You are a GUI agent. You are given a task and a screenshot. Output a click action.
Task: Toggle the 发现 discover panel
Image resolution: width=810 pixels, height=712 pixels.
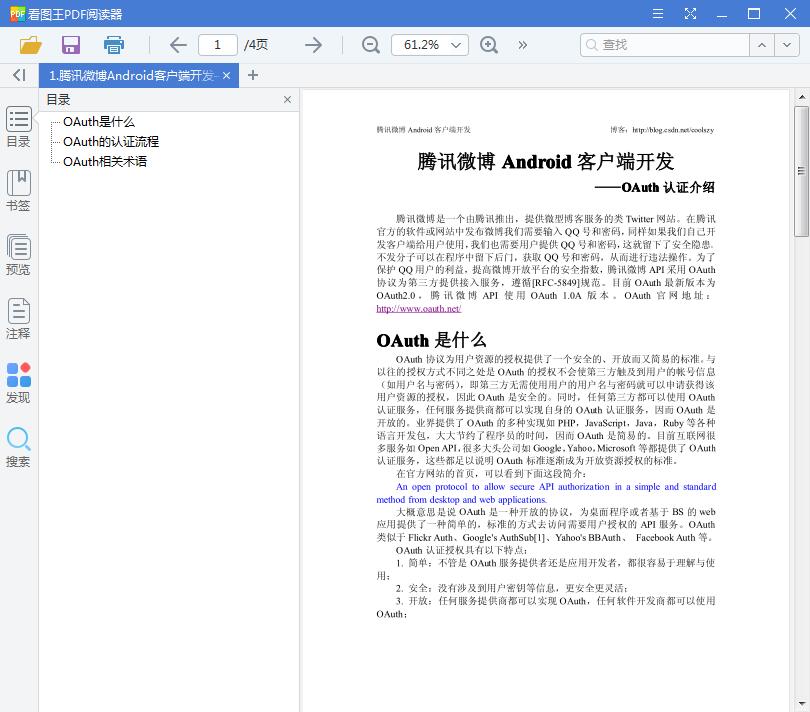[x=18, y=381]
